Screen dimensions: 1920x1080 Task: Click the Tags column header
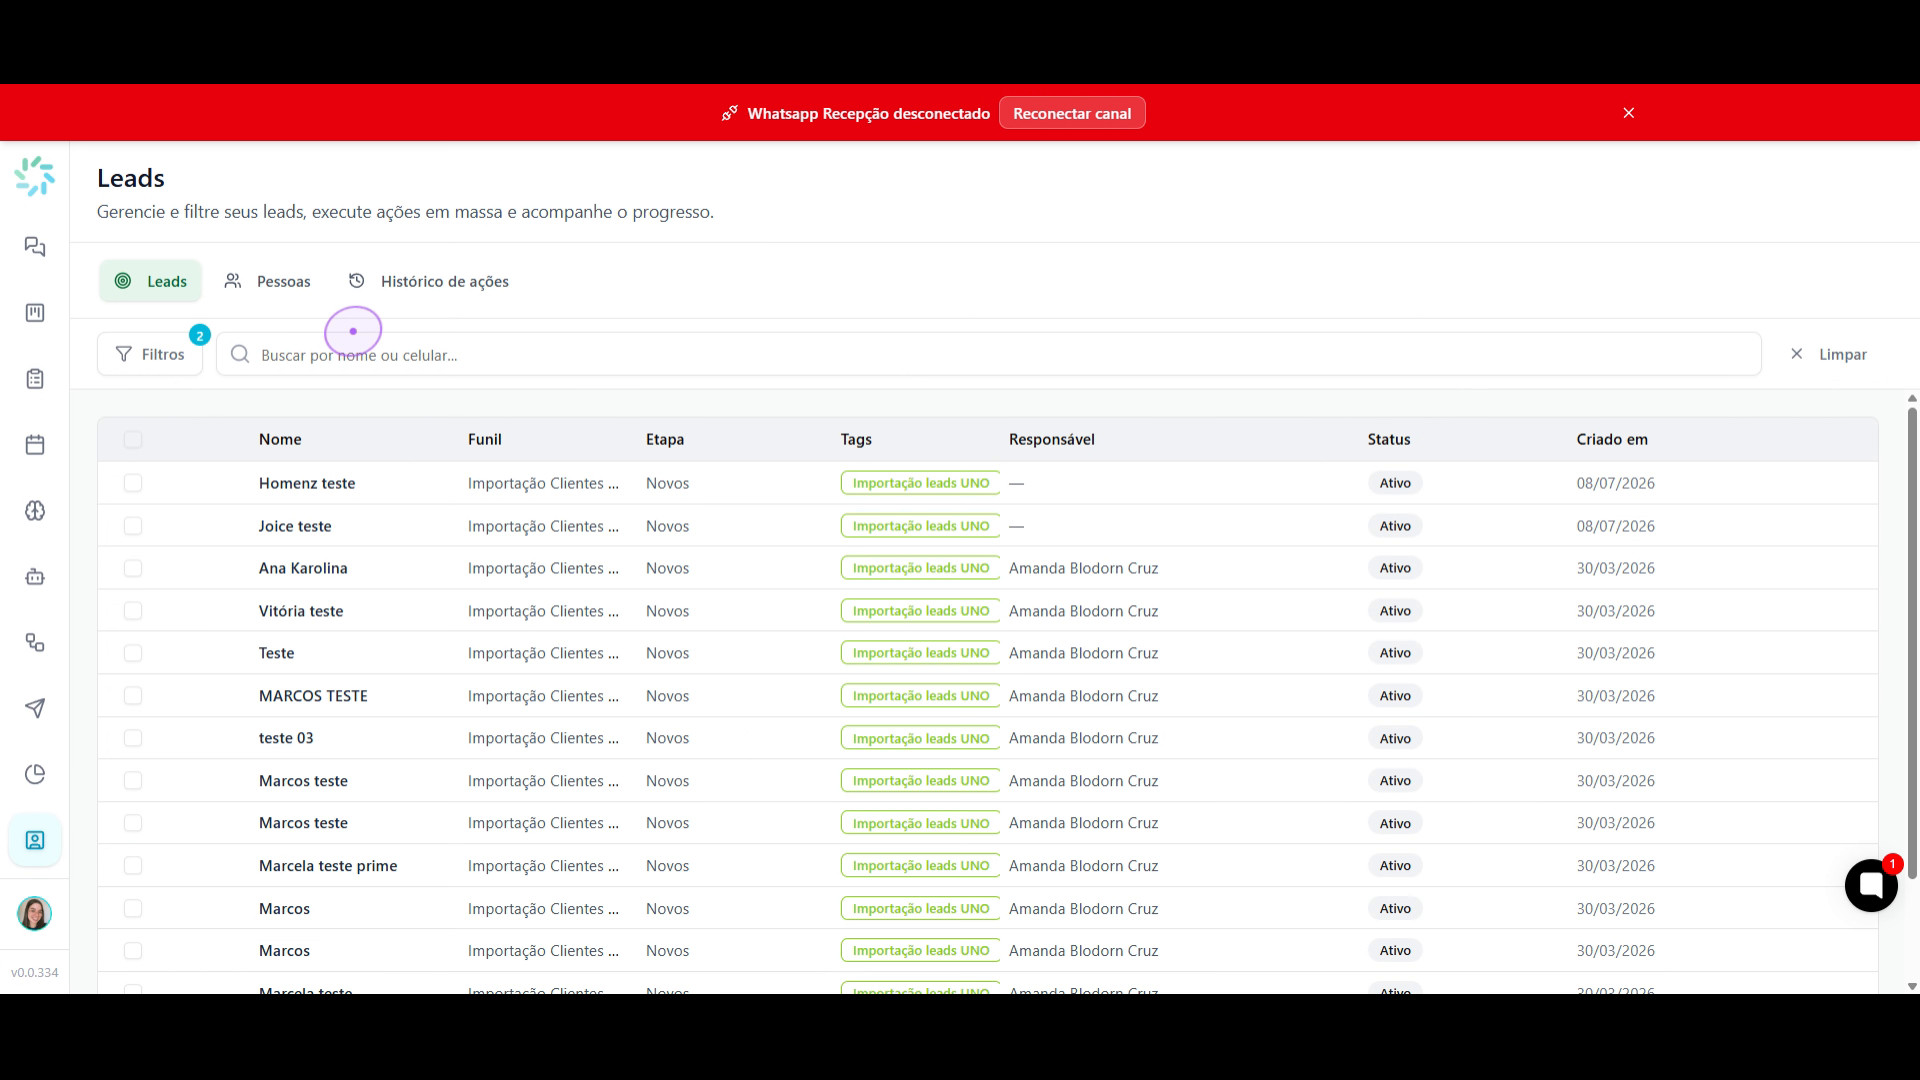856,439
